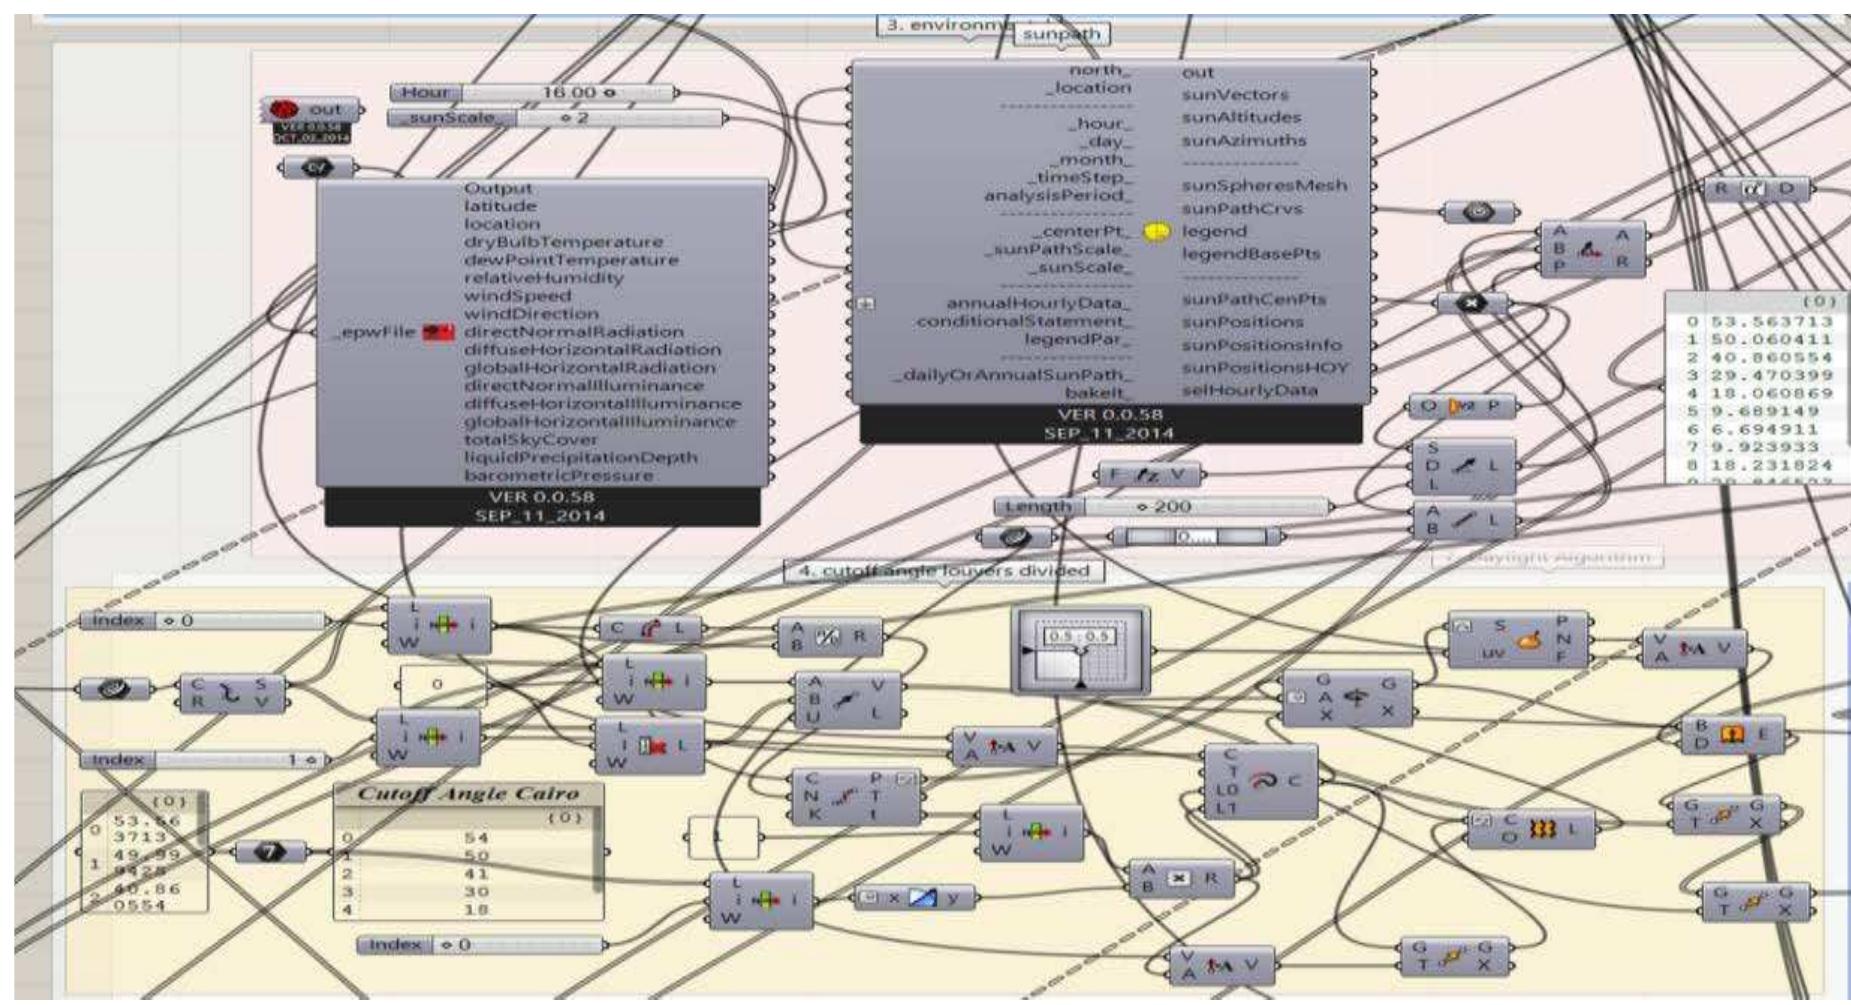Viewport: 1851px width, 1005px height.
Task: Click the yellow sunpath component icon
Action: (x=1156, y=232)
